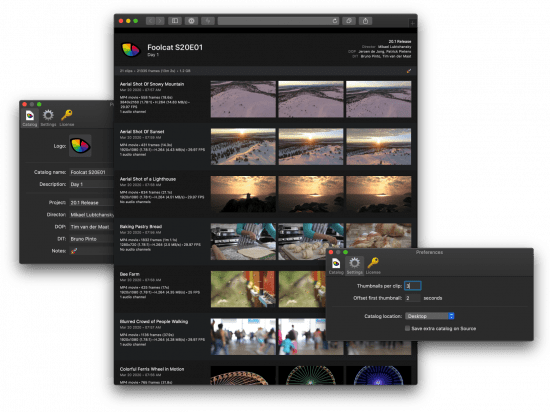Open the share icon in the browser toolbar
550x412 pixels.
click(x=365, y=21)
